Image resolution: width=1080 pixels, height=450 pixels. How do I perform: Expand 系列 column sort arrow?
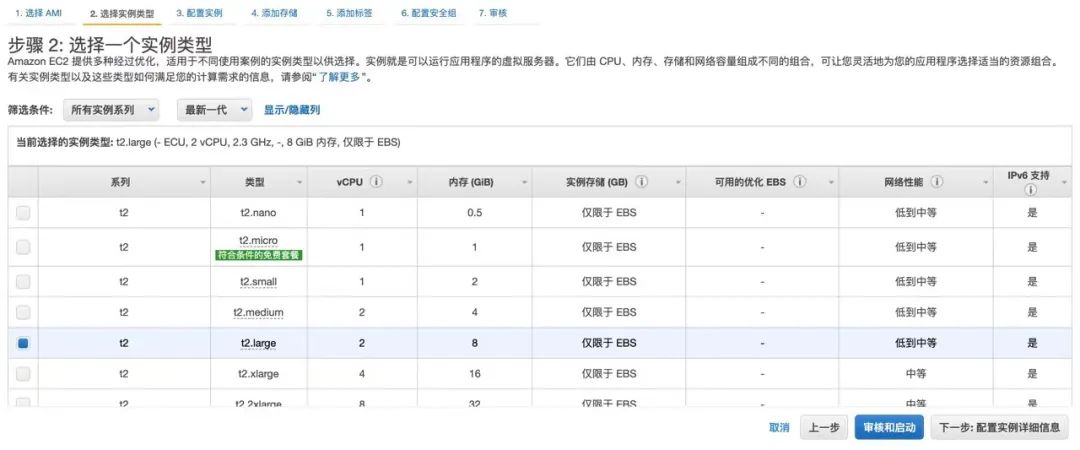coord(202,183)
